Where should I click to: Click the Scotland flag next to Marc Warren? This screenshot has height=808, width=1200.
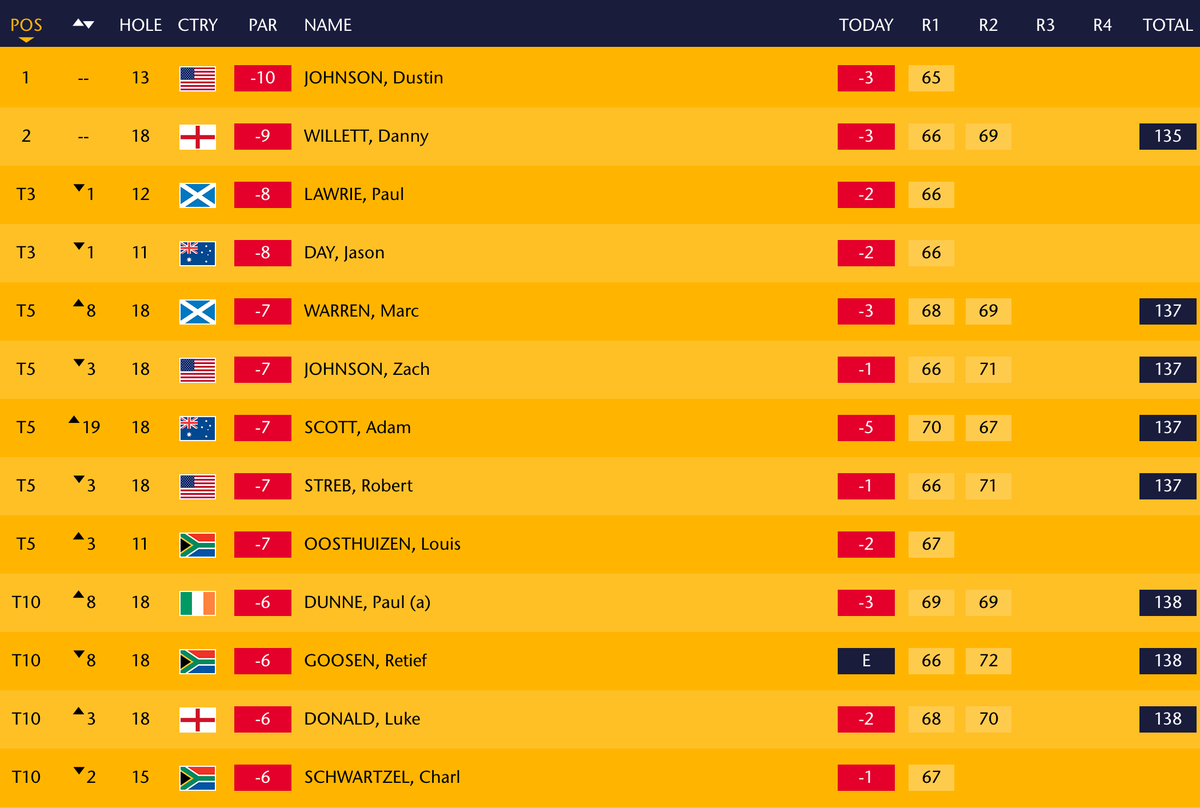[197, 311]
